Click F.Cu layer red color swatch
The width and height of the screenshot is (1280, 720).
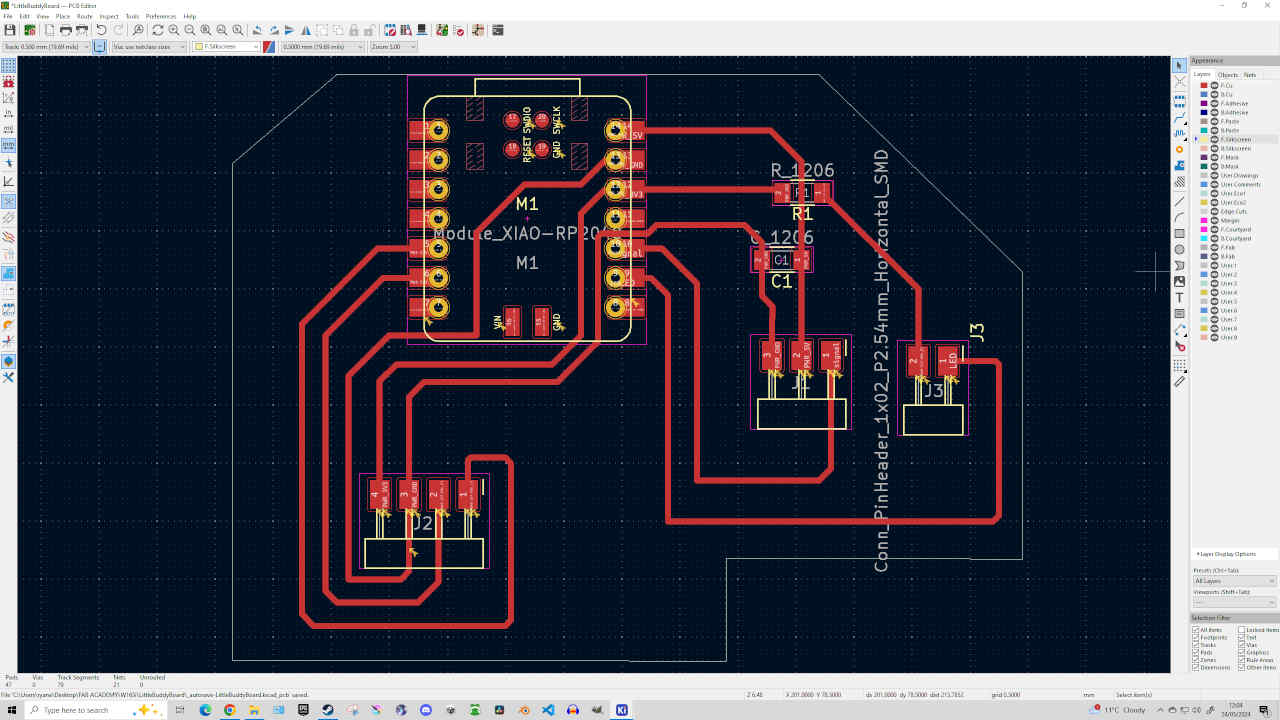(1204, 85)
